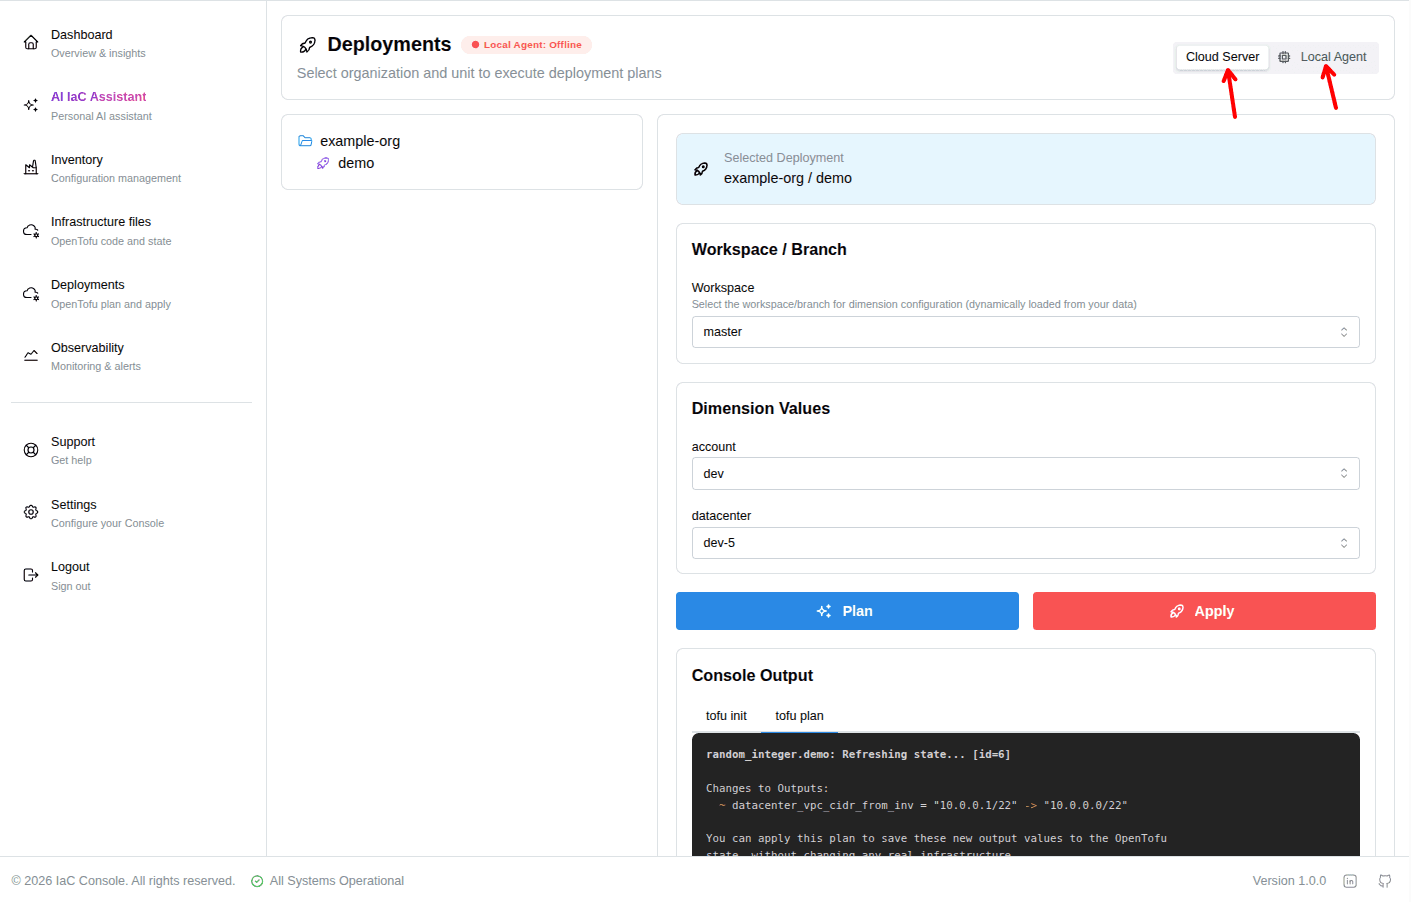The image size is (1411, 902).
Task: Click the Logout sign-out icon
Action: click(x=31, y=573)
